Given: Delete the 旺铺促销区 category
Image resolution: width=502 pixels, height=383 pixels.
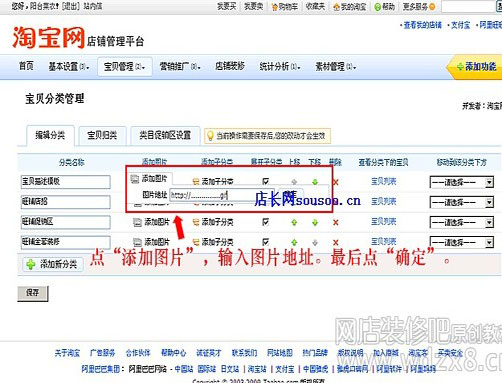Looking at the screenshot, I should [x=336, y=222].
